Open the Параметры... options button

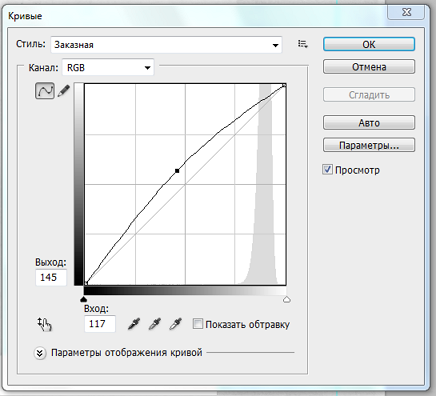click(x=369, y=145)
